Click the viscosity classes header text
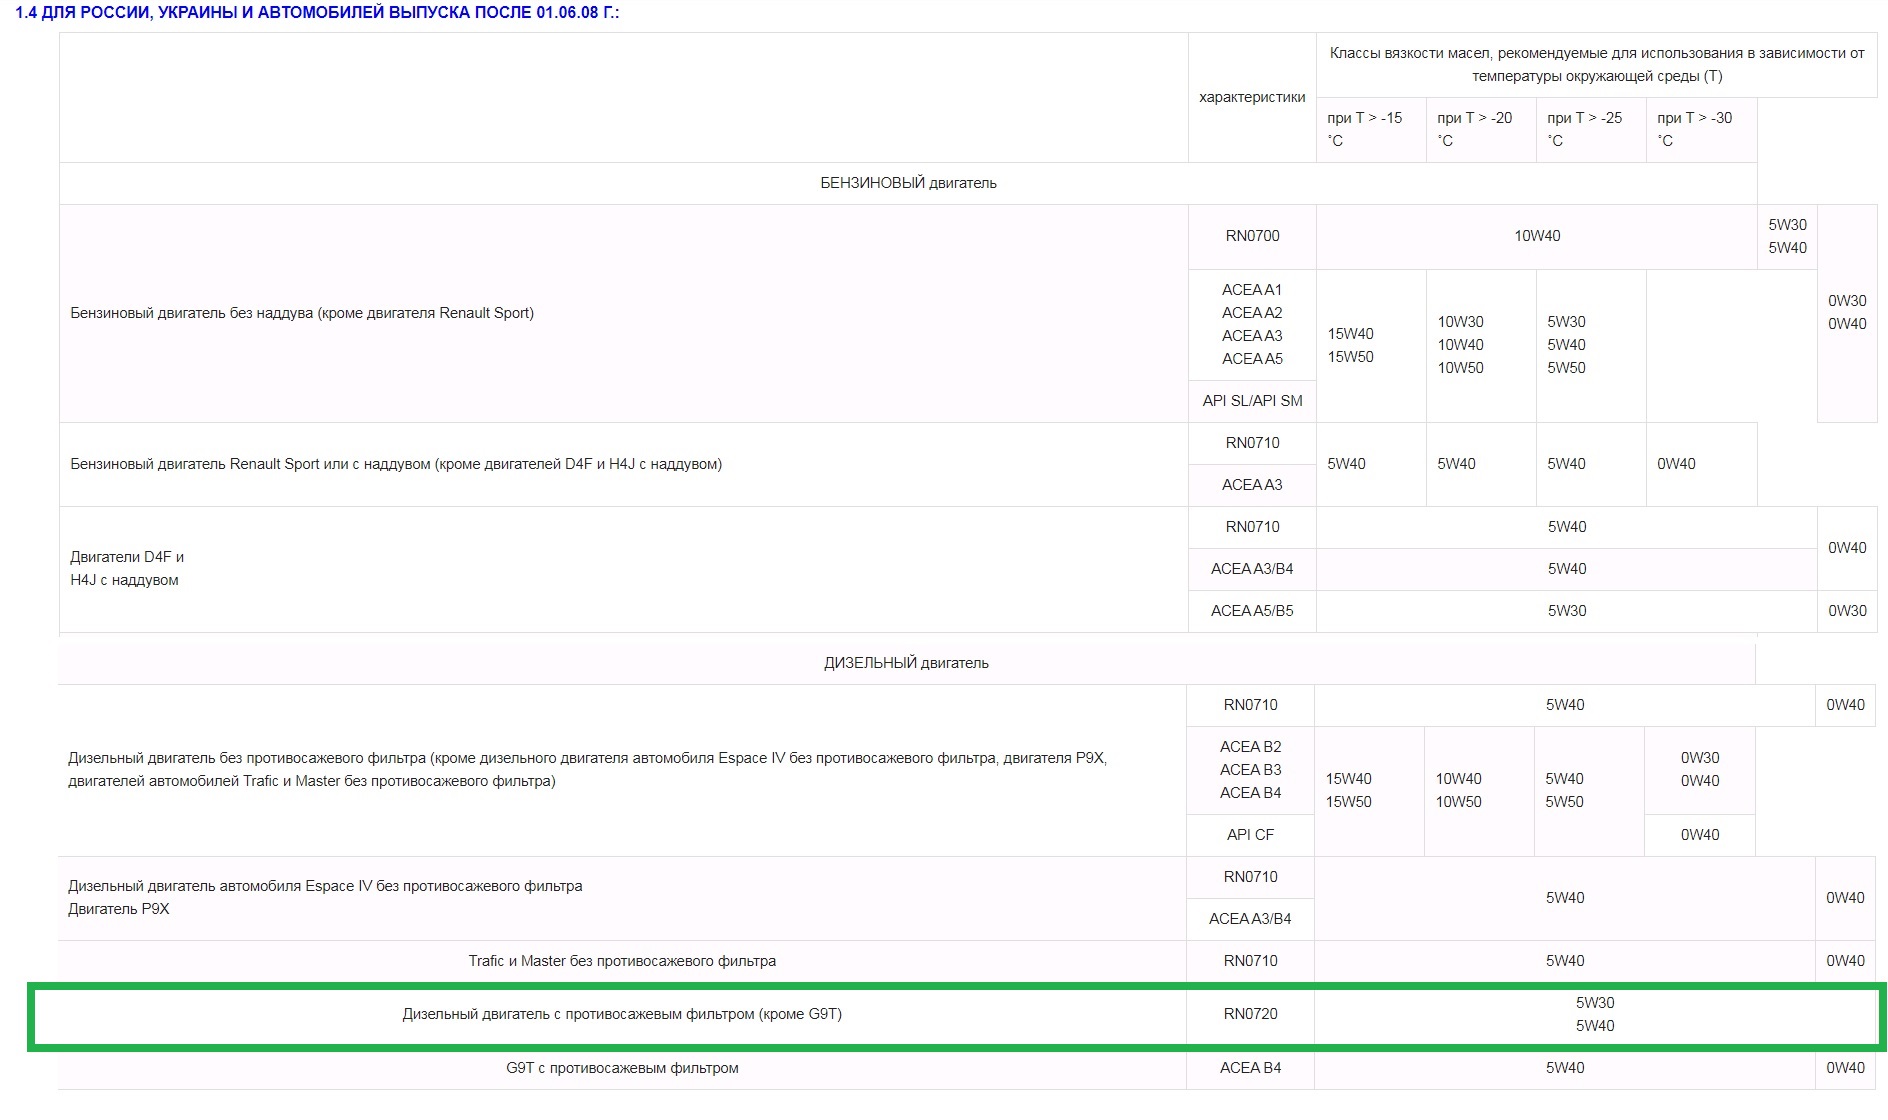This screenshot has width=1888, height=1120. click(x=1597, y=65)
